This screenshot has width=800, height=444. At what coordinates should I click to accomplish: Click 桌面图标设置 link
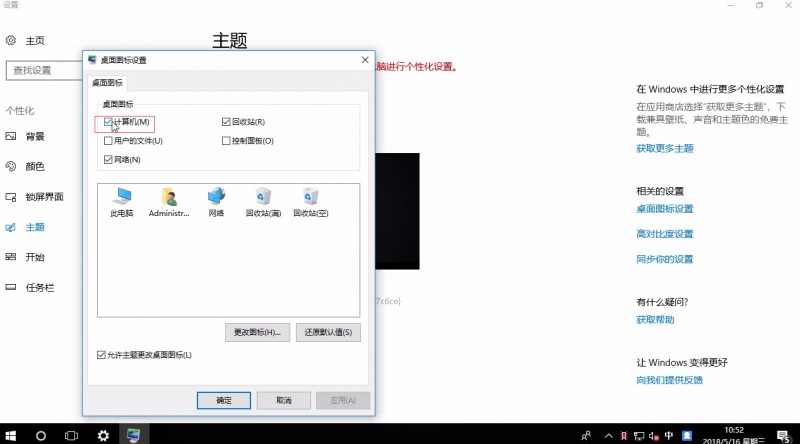(x=664, y=209)
